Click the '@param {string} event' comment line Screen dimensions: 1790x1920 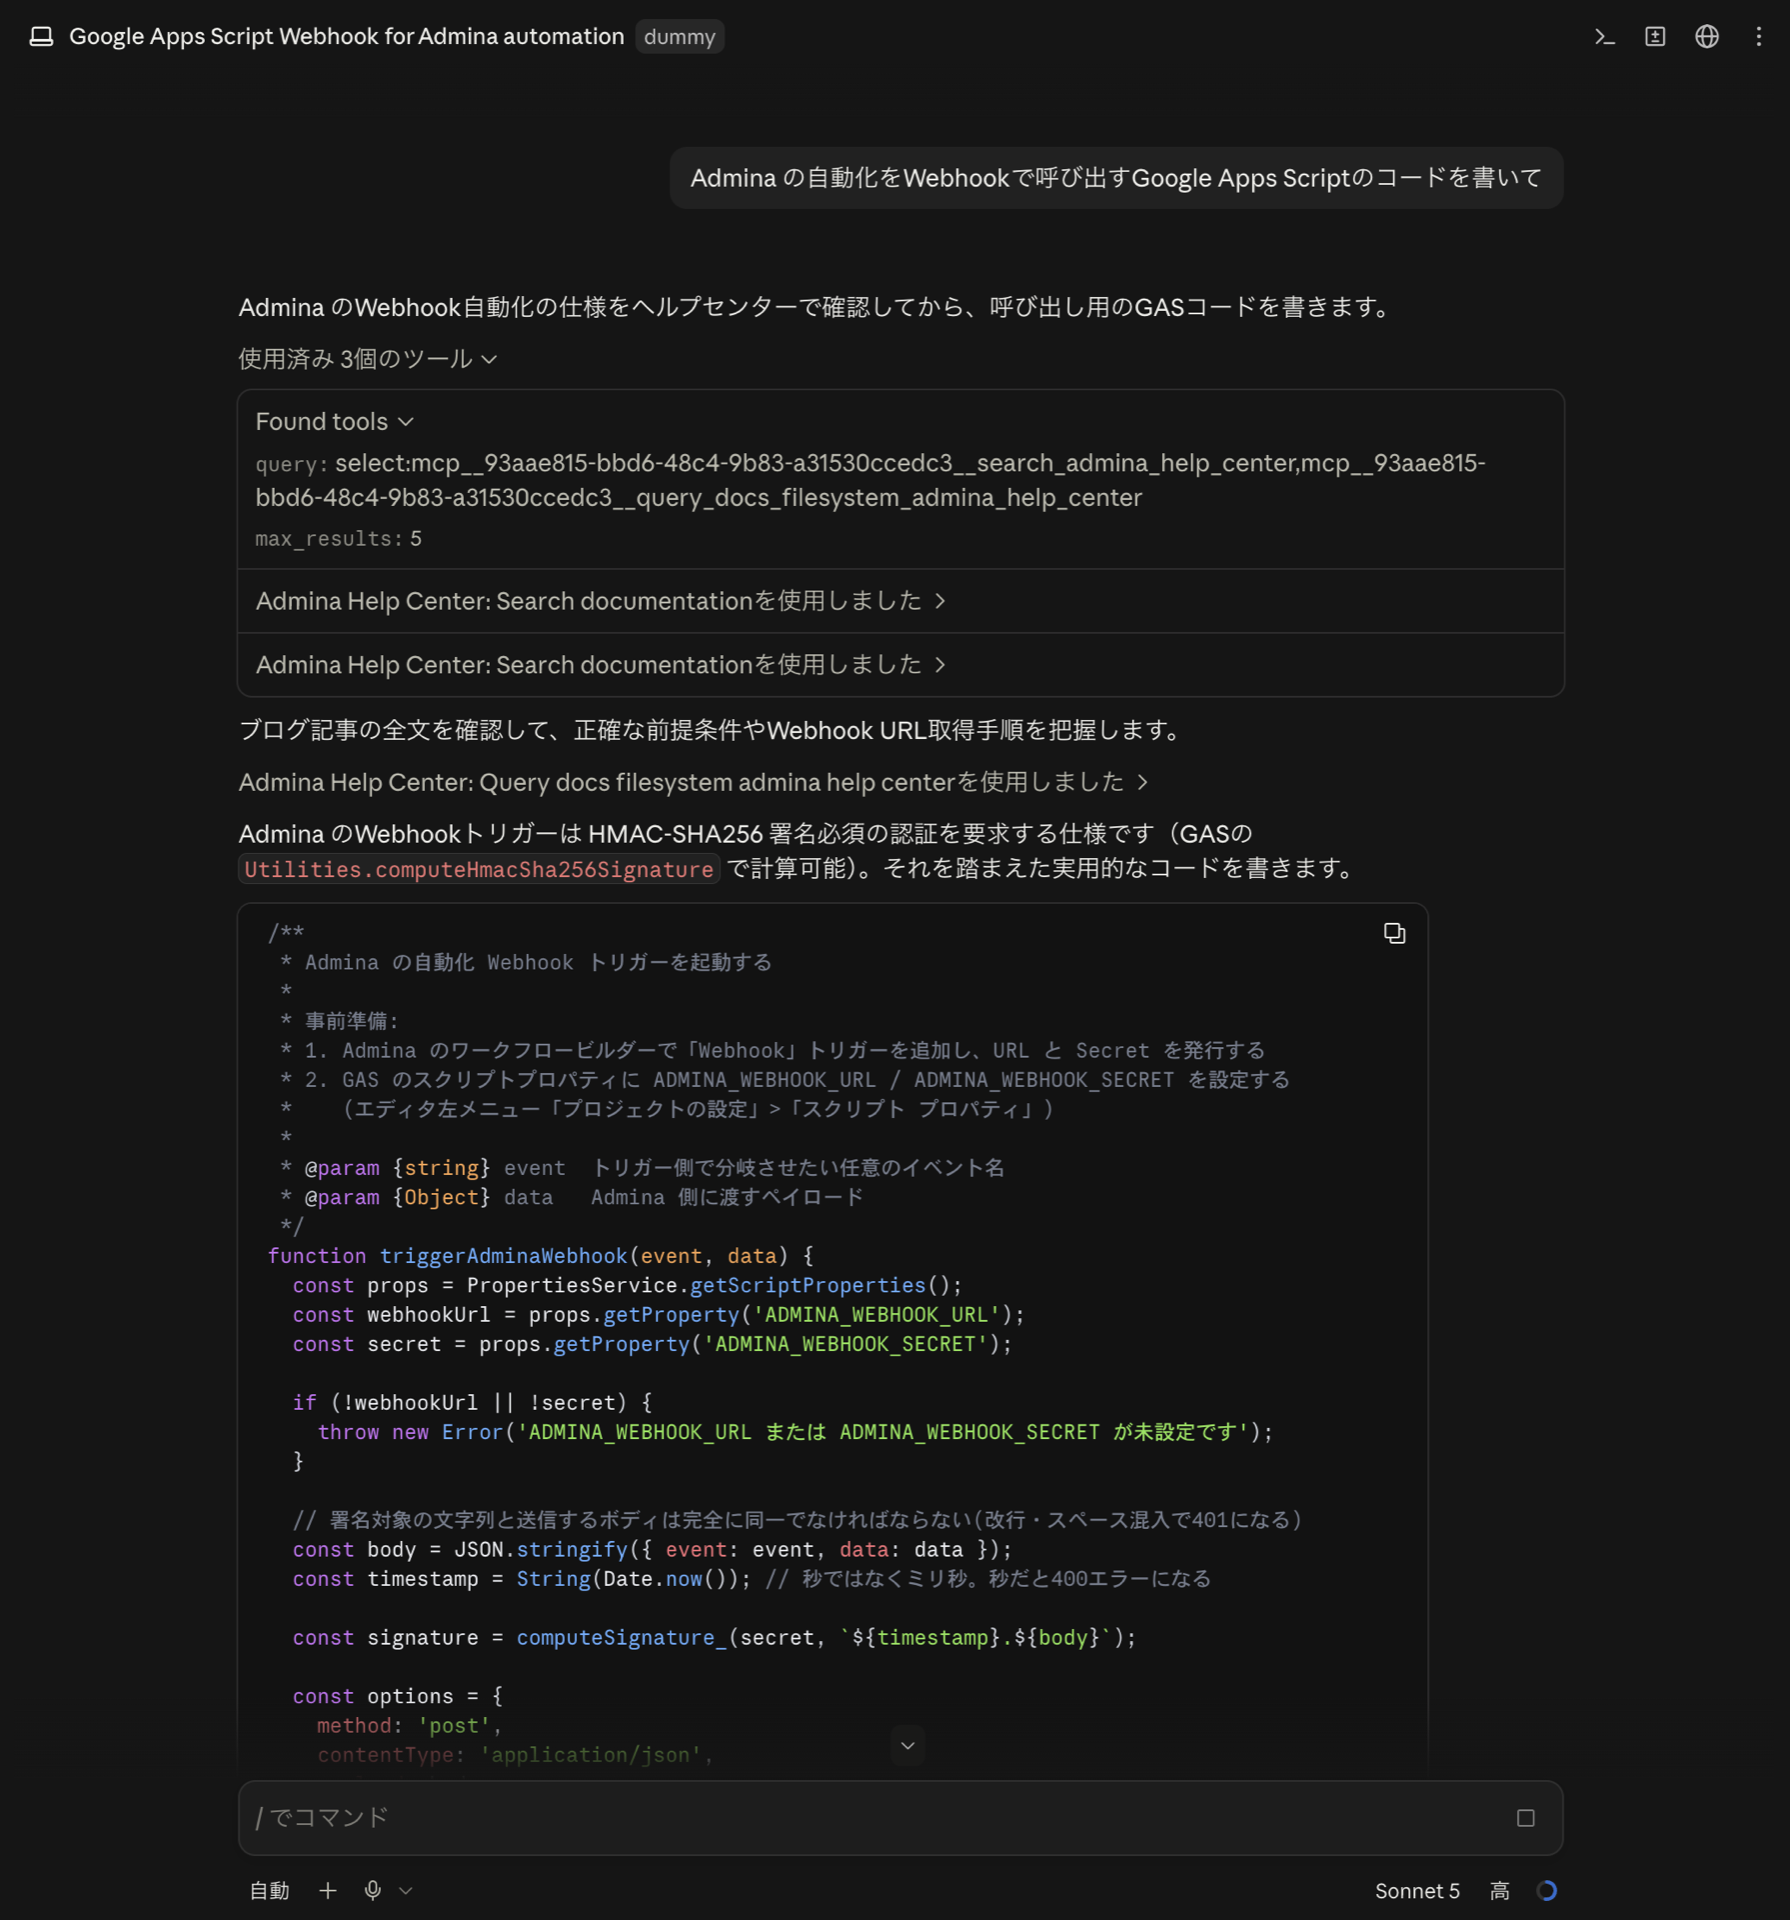pyautogui.click(x=642, y=1168)
